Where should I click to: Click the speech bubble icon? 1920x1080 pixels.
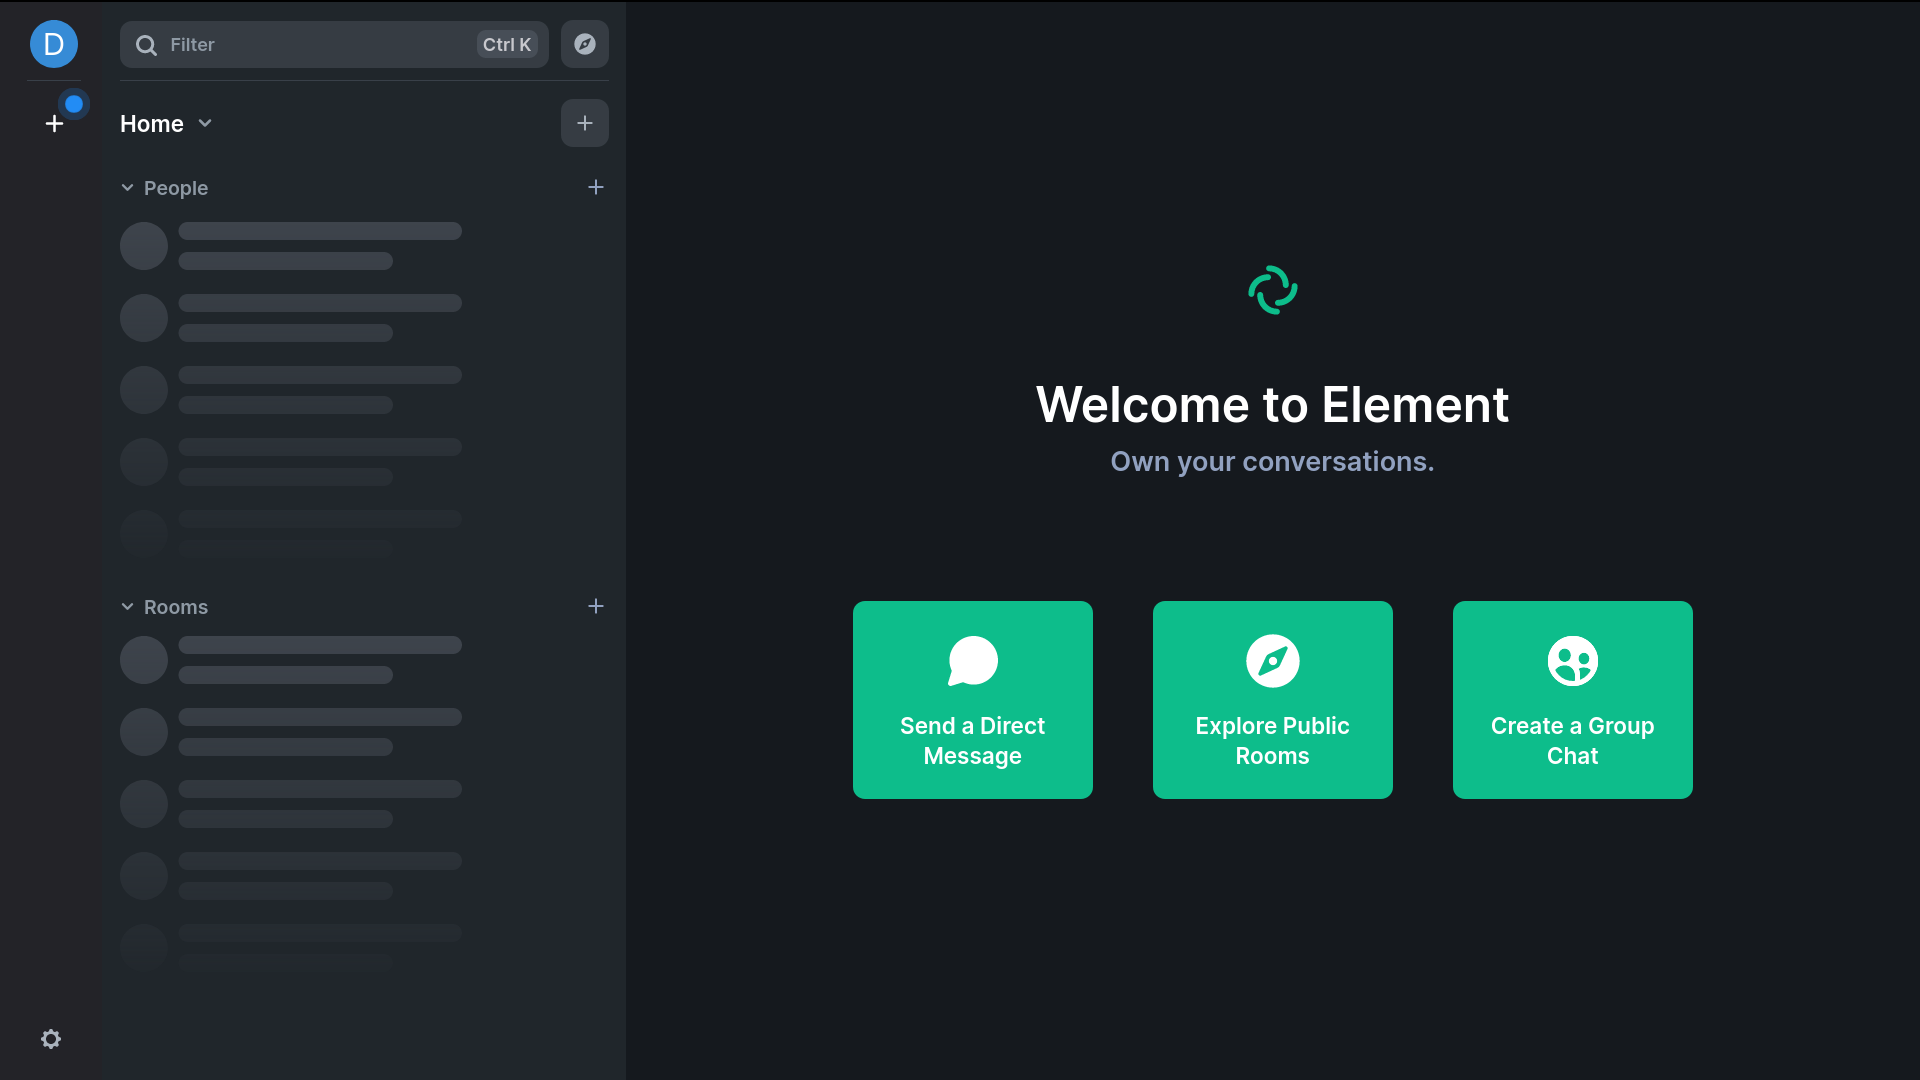972,661
